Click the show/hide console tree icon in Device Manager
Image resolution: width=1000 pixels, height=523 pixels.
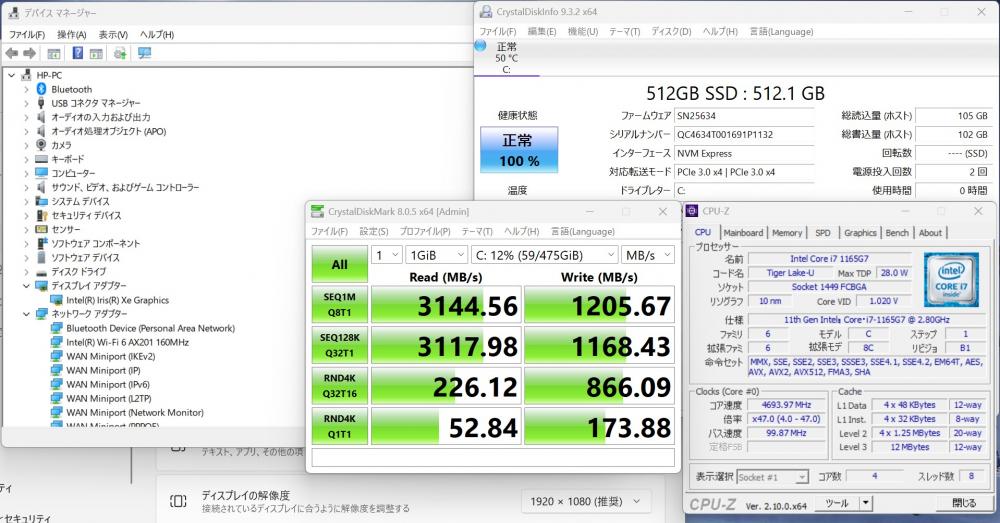[x=54, y=54]
